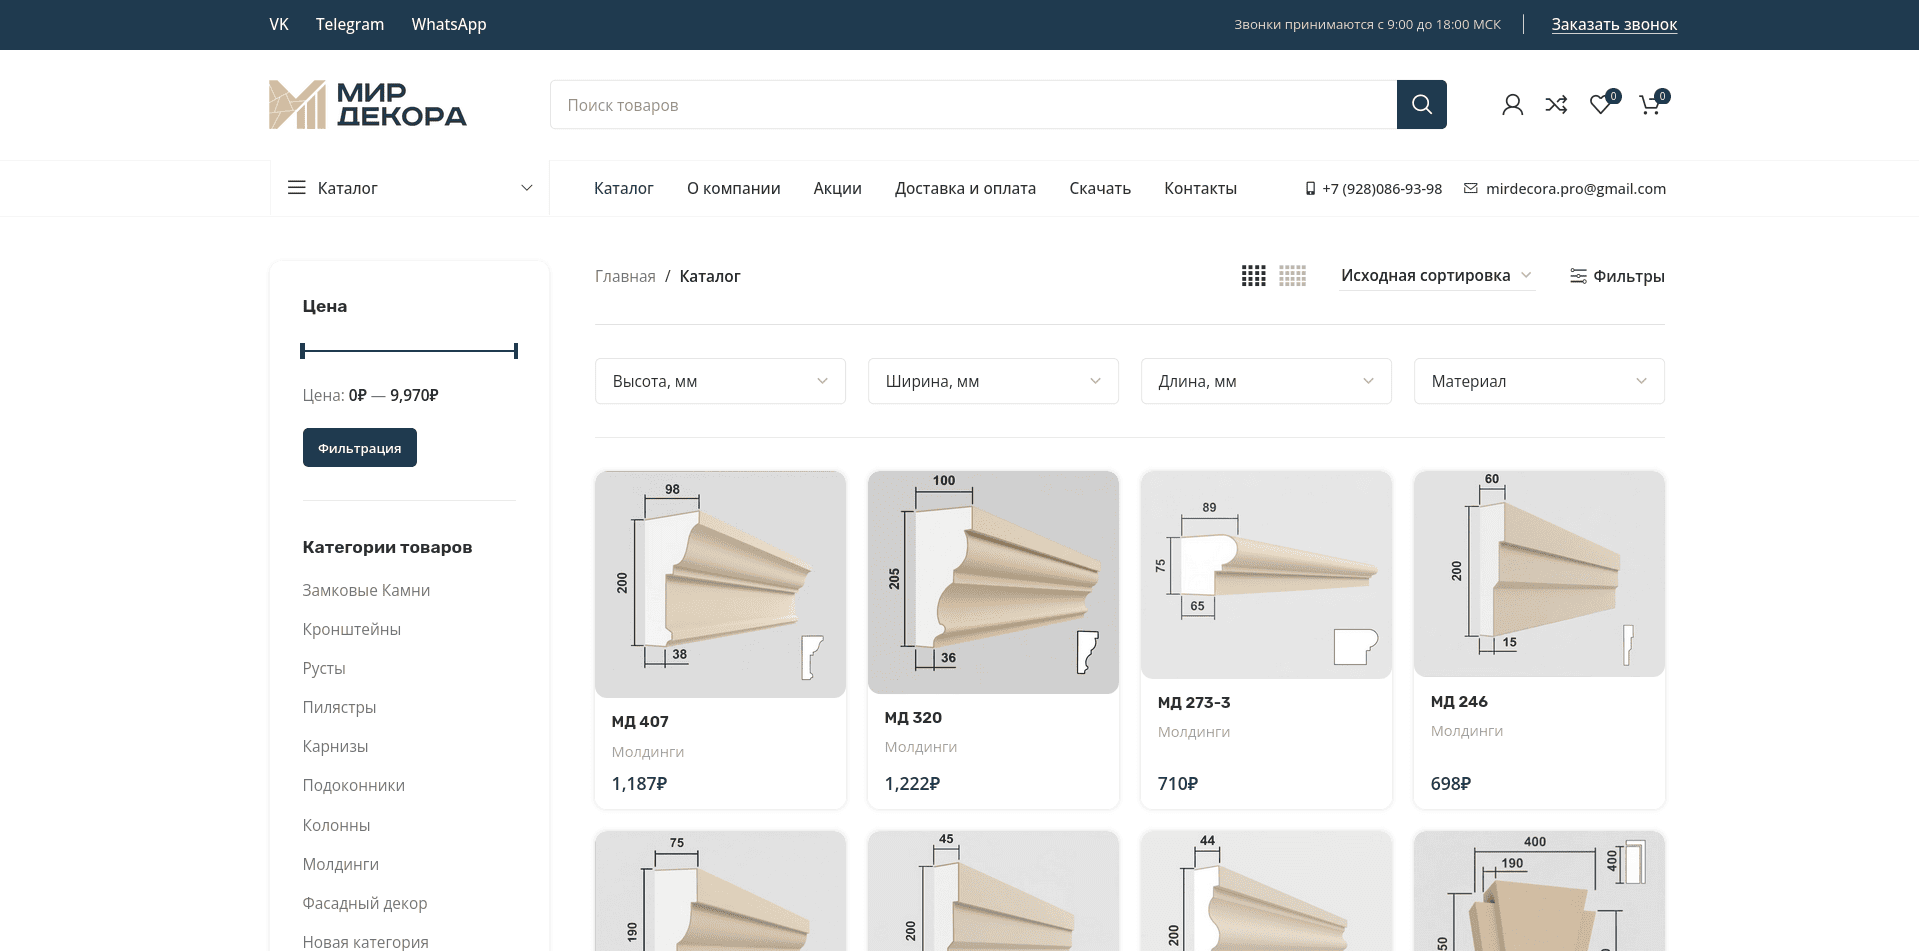The height and width of the screenshot is (951, 1919).
Task: Select Фасадный декор category
Action: (364, 903)
